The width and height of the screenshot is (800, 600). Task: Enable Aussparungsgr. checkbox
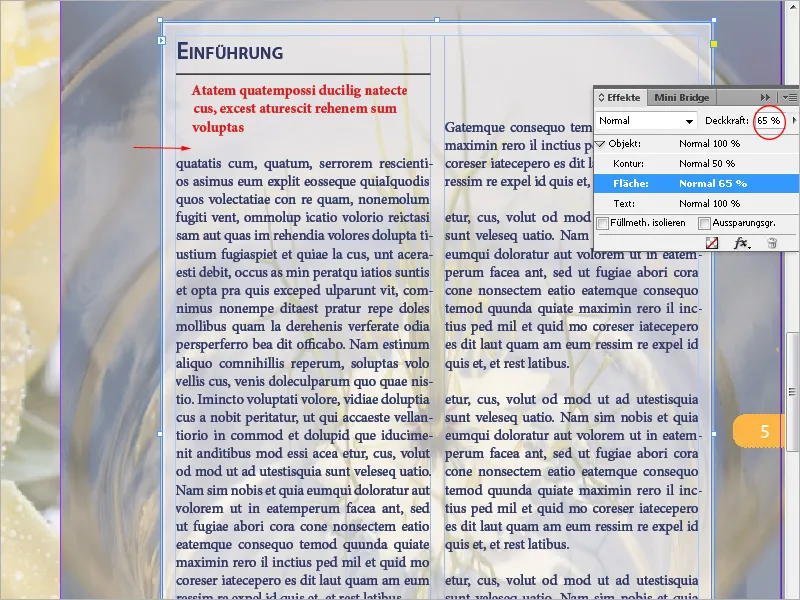point(705,223)
